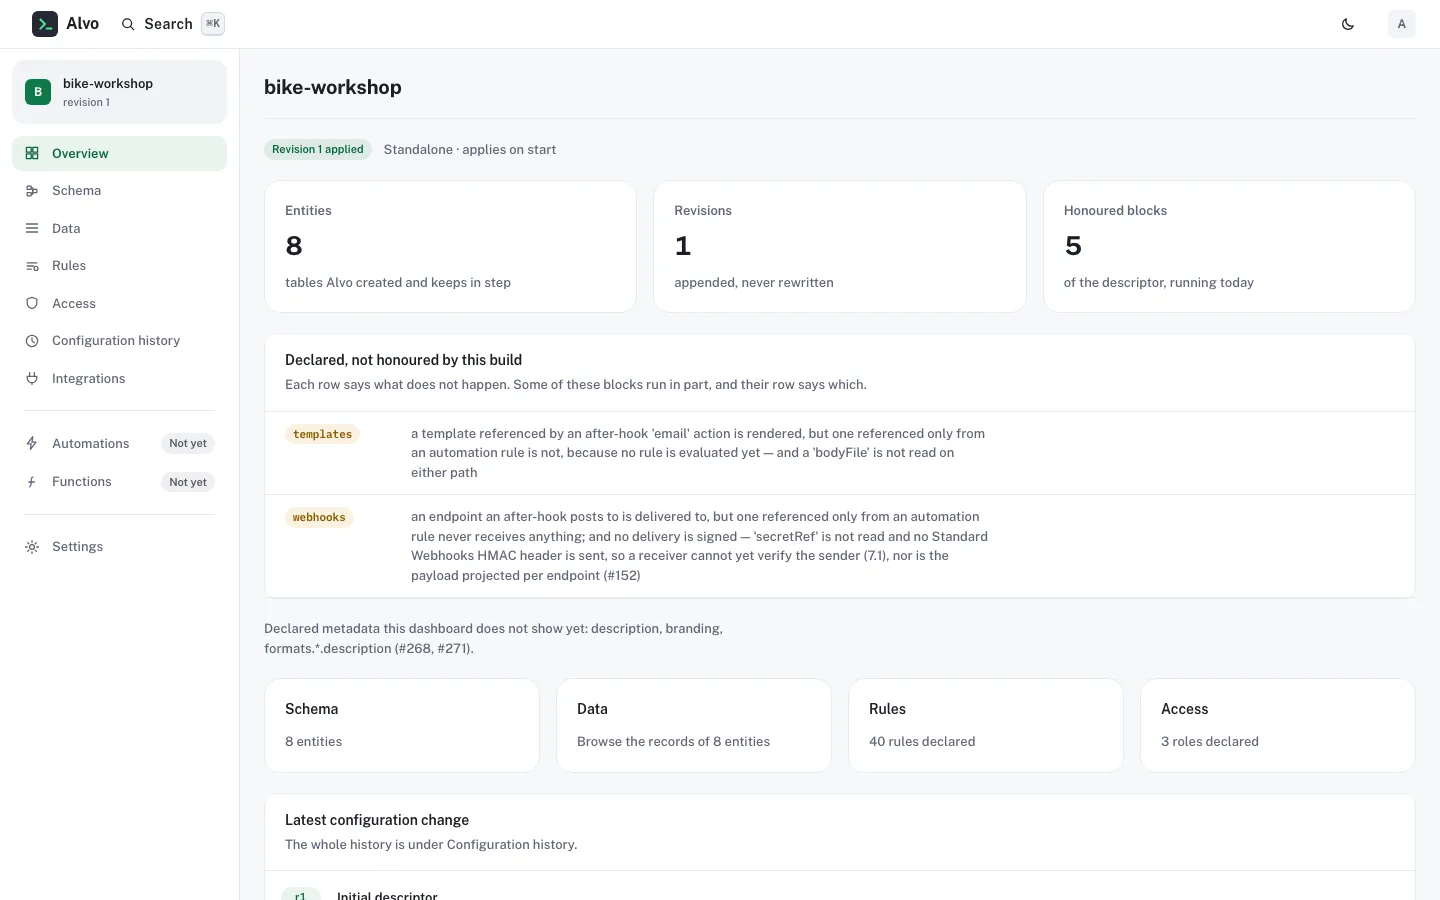Screen dimensions: 1440x900
Task: Click the Revisions stat card
Action: coord(840,246)
